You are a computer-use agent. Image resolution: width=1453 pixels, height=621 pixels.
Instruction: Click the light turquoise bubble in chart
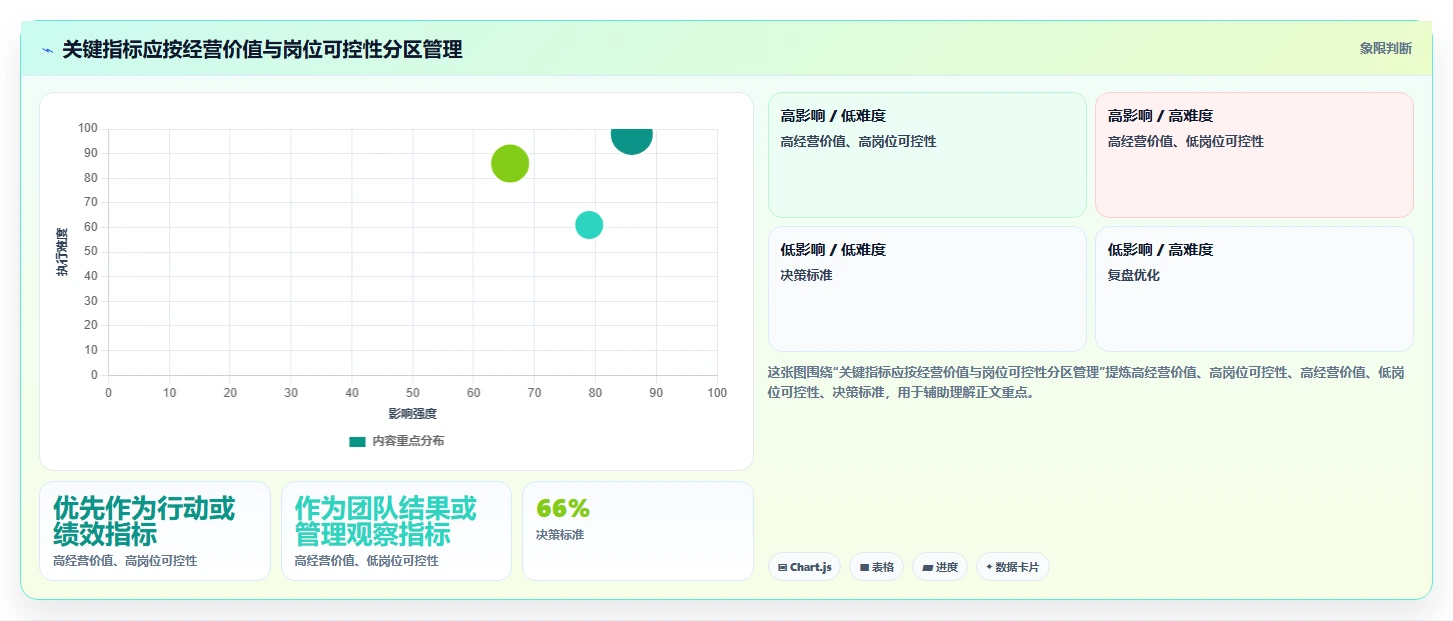coord(589,225)
